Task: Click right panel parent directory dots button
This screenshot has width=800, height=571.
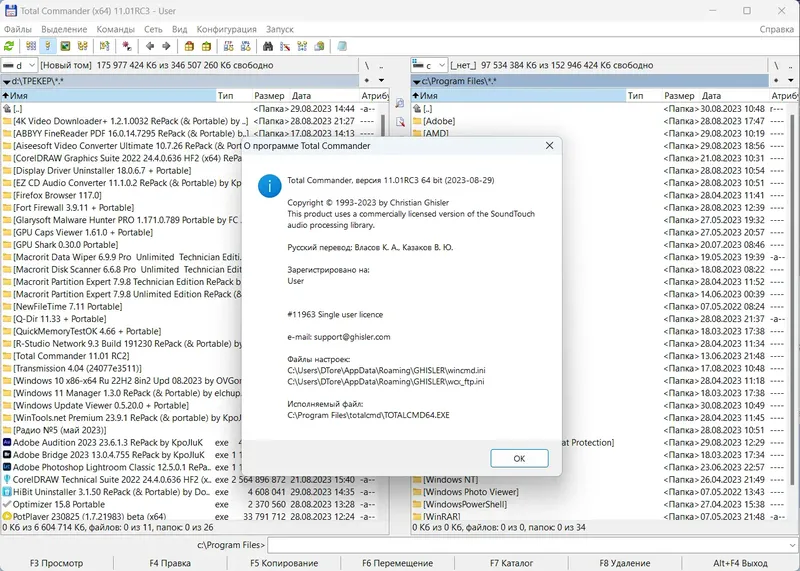Action: [x=791, y=65]
